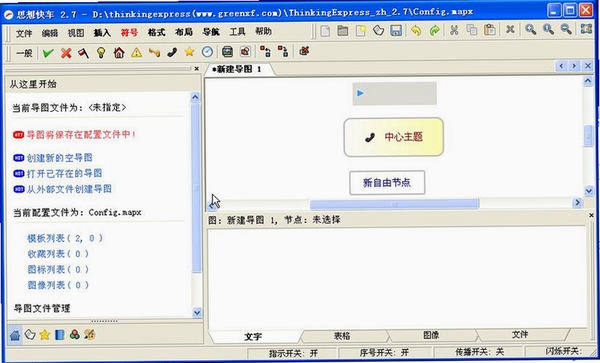The image size is (600, 363).
Task: Open the 编辑 menu
Action: (50, 33)
